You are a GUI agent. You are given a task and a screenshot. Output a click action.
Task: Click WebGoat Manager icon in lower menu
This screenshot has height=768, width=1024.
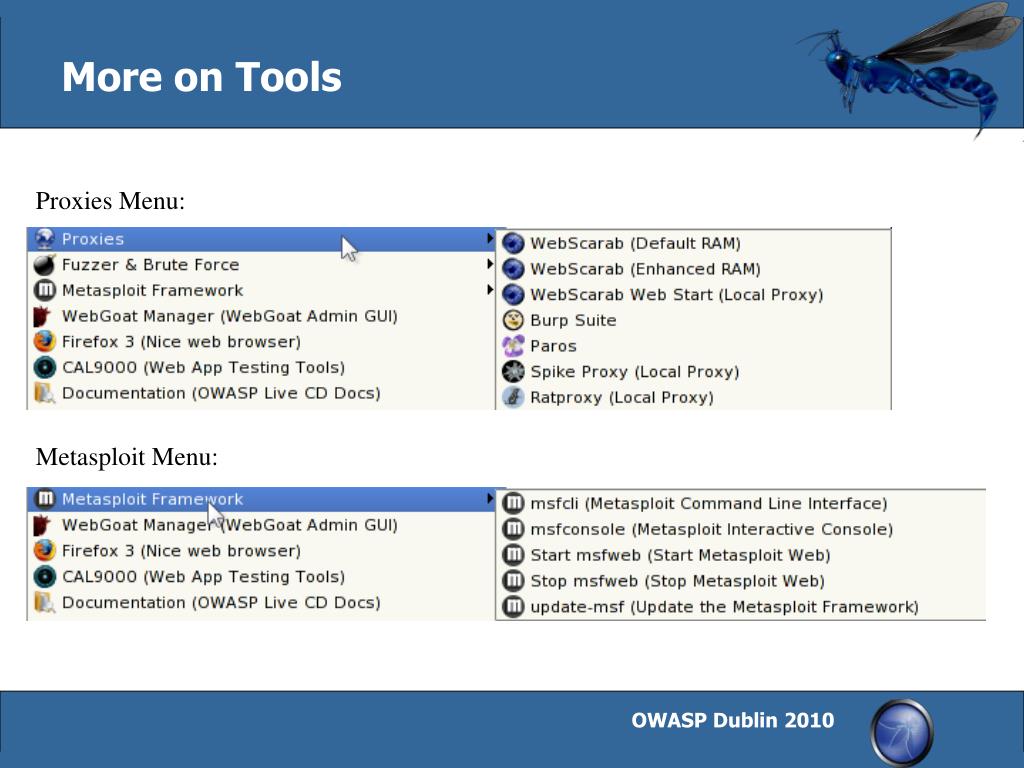42,525
